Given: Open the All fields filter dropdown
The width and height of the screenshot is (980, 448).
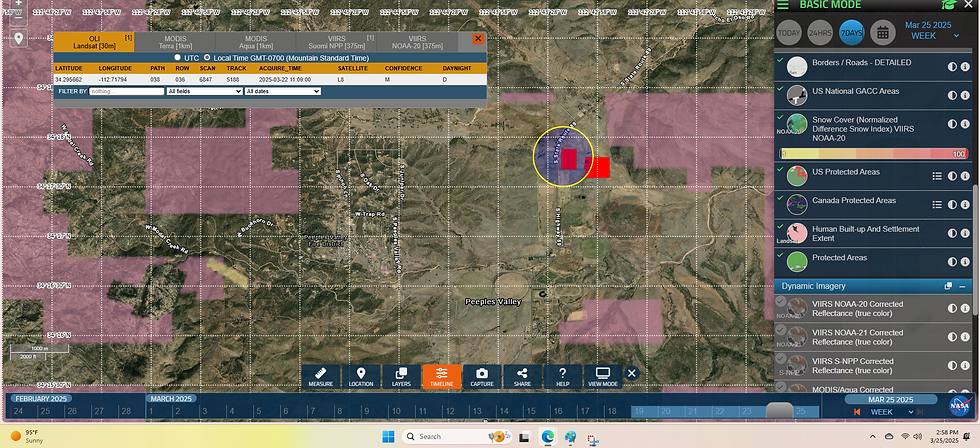Looking at the screenshot, I should (x=204, y=91).
